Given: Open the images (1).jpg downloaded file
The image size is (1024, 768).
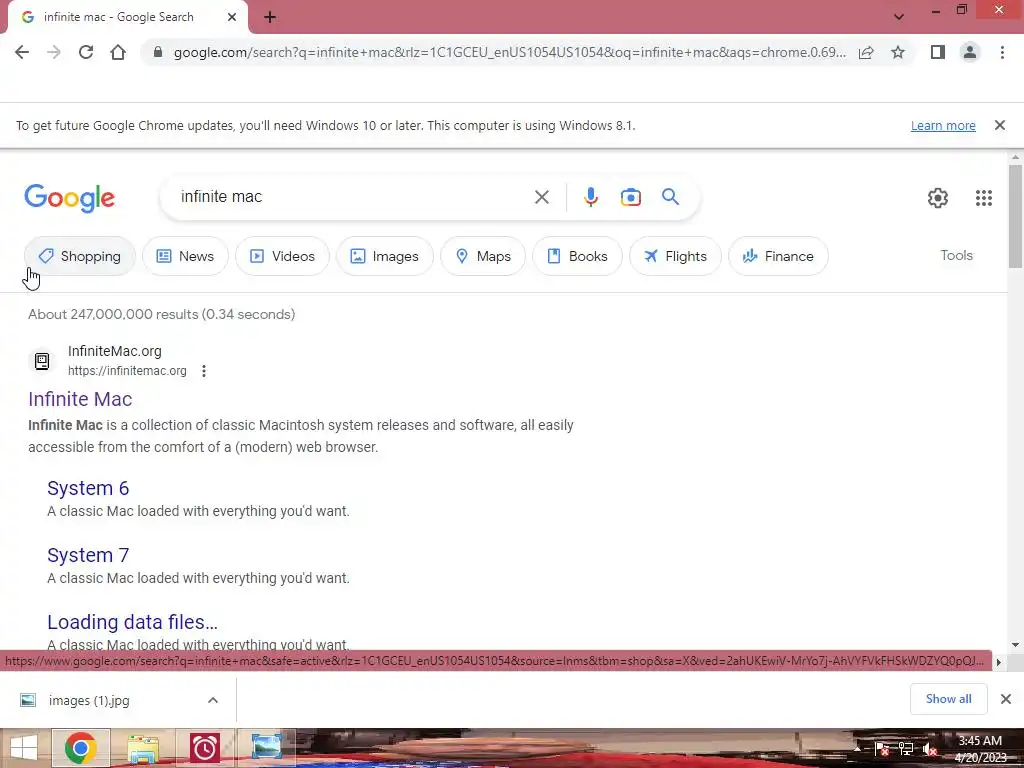Looking at the screenshot, I should [x=89, y=700].
